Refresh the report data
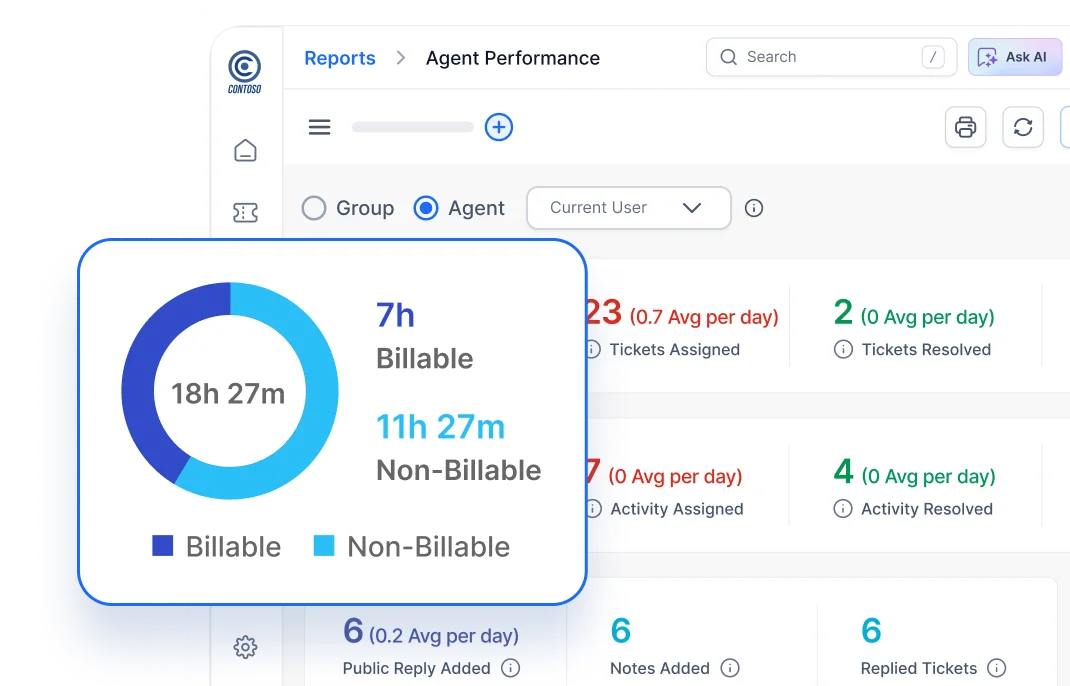Image resolution: width=1070 pixels, height=686 pixels. coord(1022,127)
